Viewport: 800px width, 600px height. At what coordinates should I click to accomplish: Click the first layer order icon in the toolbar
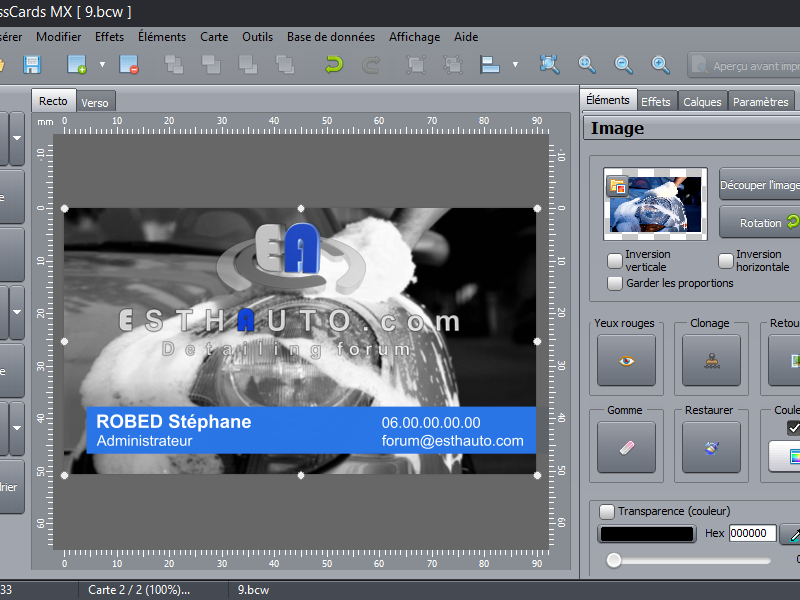pyautogui.click(x=174, y=65)
